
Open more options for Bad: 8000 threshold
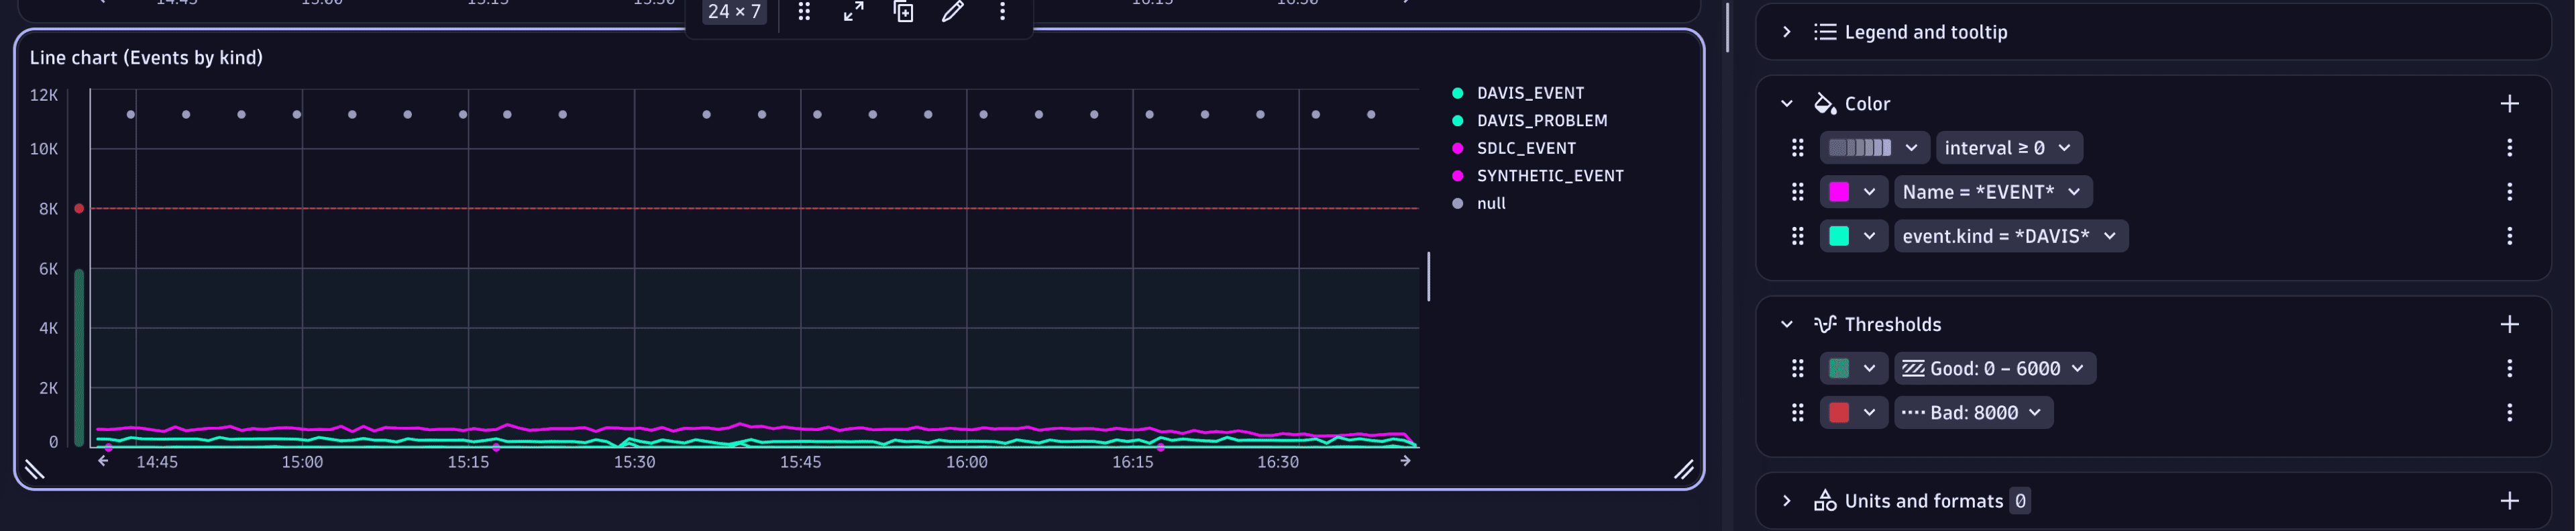(2508, 413)
